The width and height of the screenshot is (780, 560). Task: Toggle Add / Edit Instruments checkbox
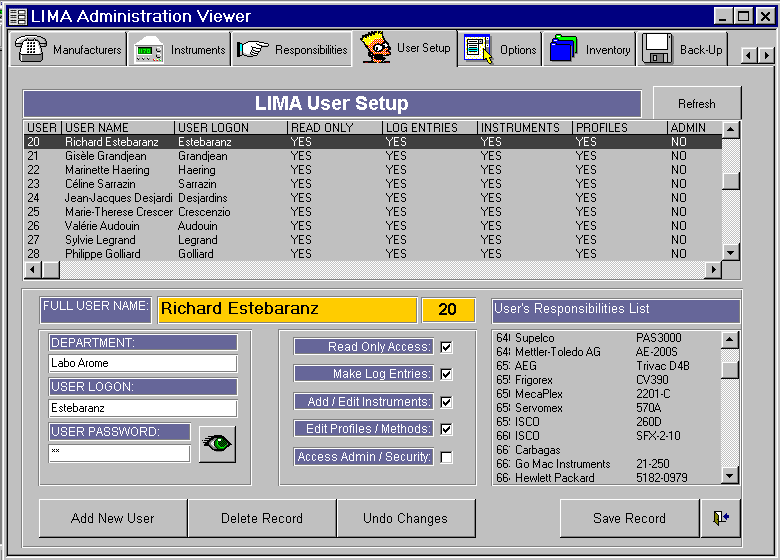pos(446,402)
